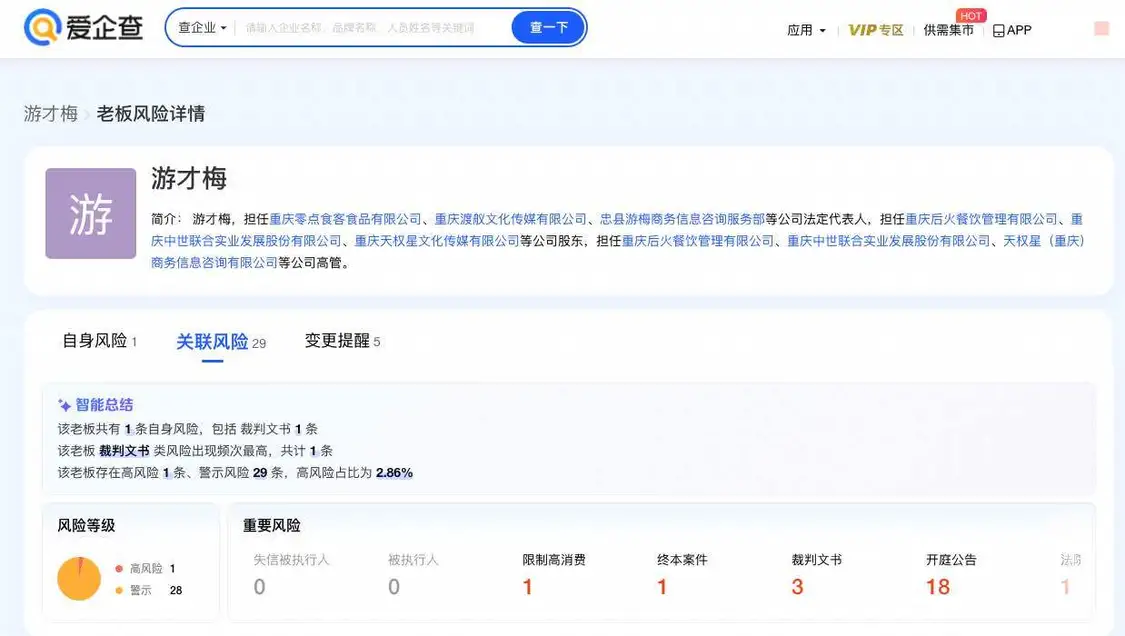View the 开庭公告 count of 18
Screen dimensions: 1125x636
pos(938,587)
